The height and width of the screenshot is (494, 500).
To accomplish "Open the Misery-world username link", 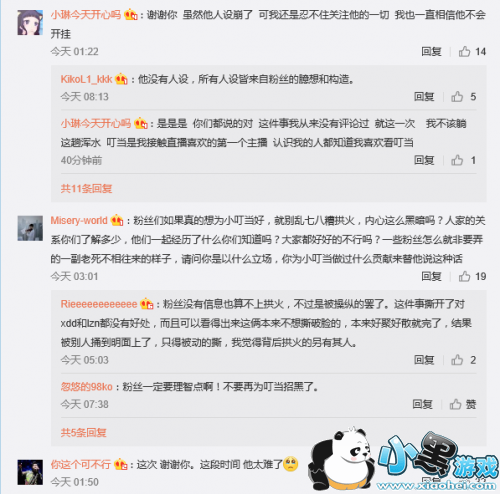I will tap(79, 220).
